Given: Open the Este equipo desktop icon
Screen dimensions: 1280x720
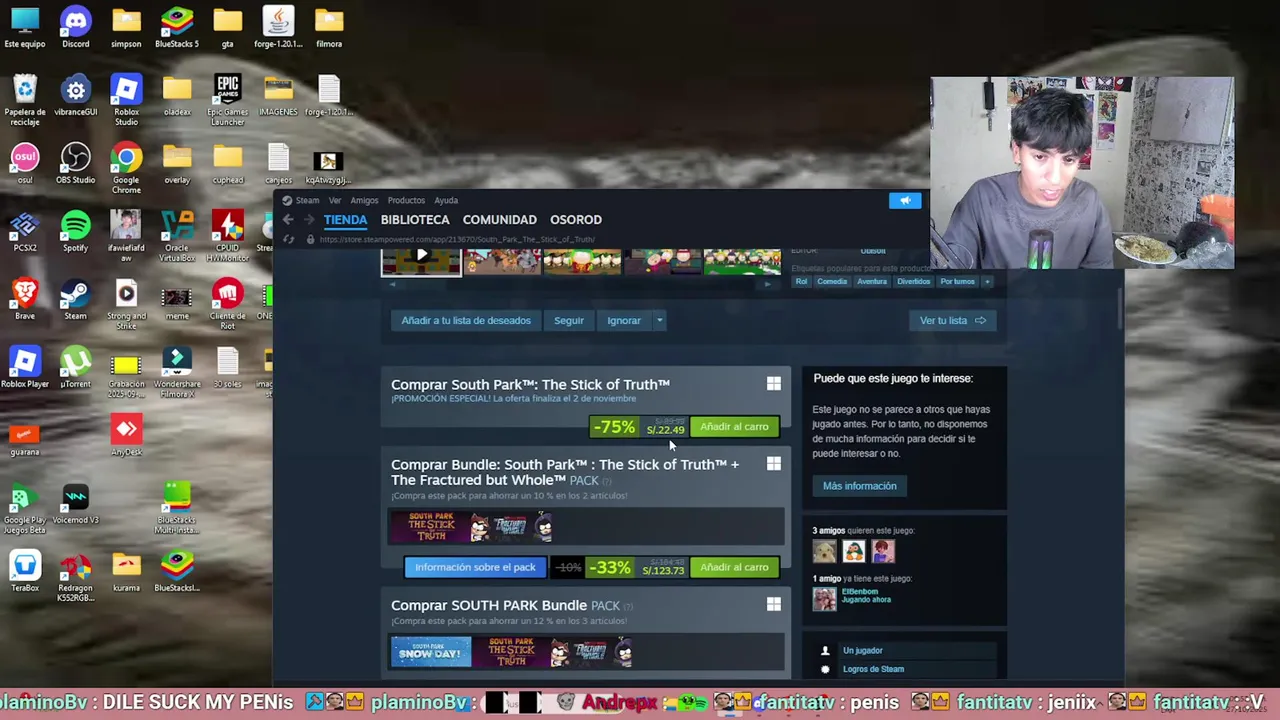Looking at the screenshot, I should pyautogui.click(x=25, y=27).
